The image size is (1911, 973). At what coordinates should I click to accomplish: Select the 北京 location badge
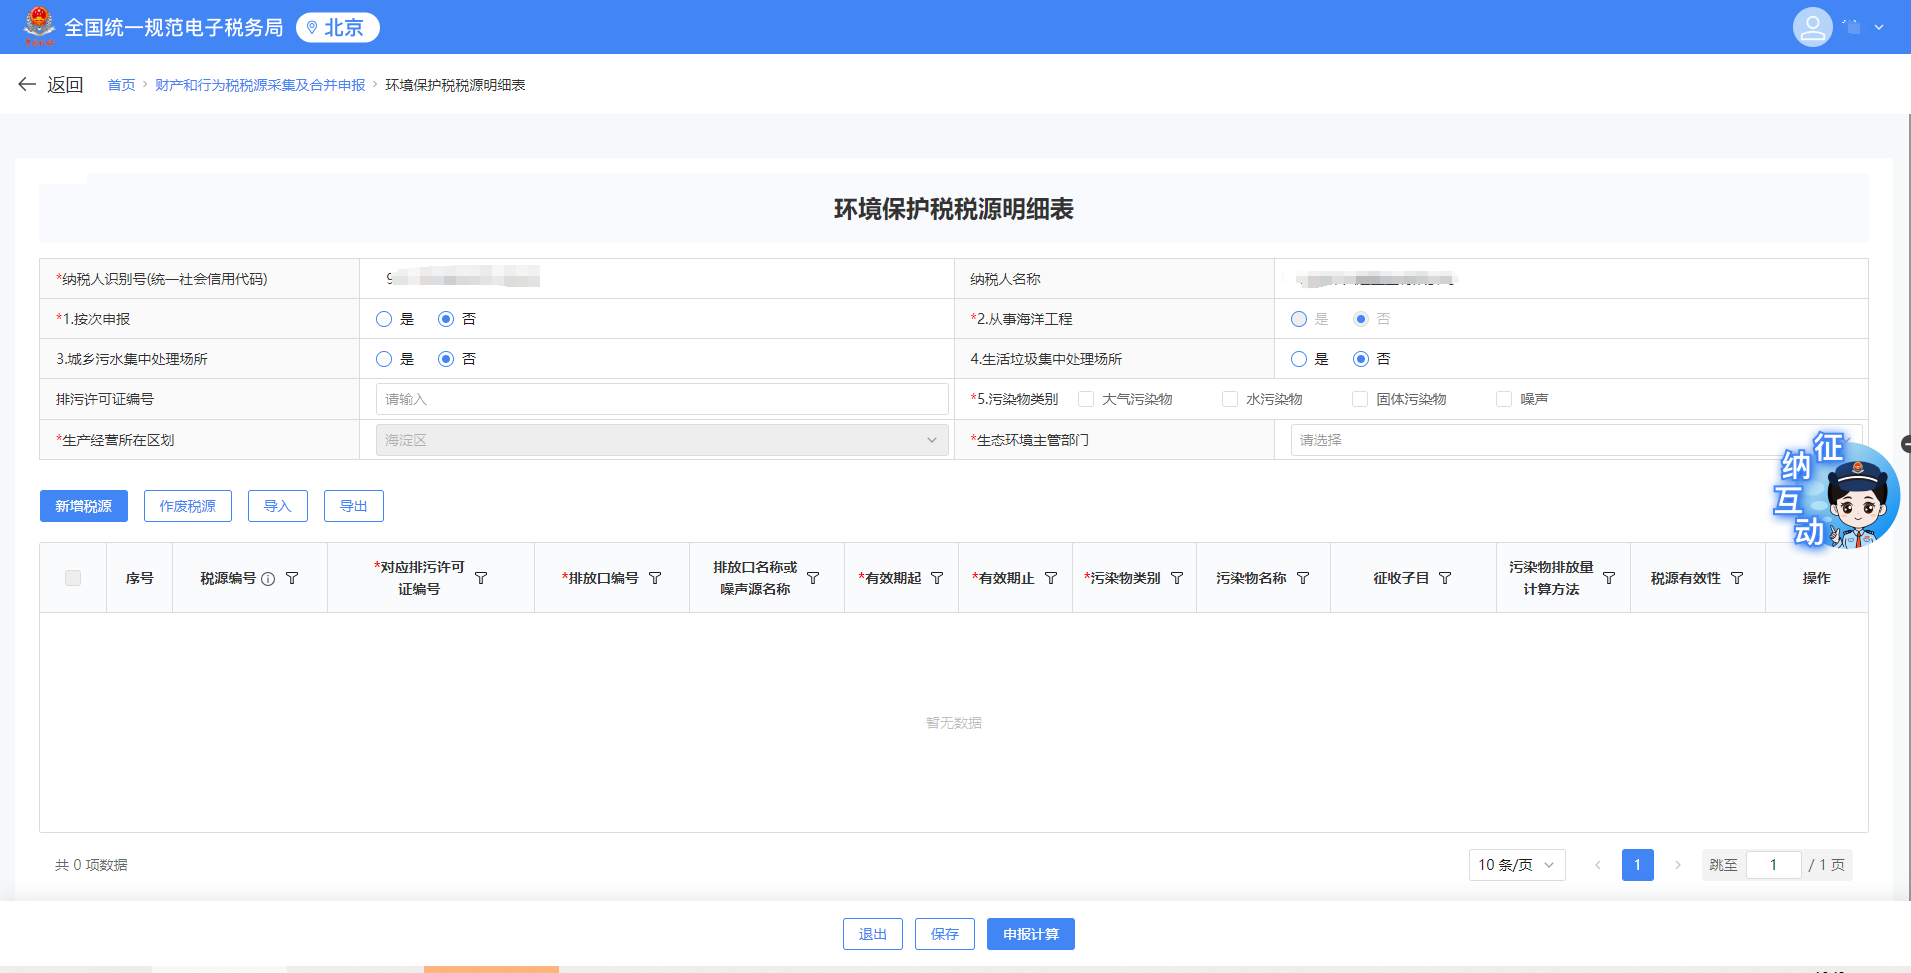[x=338, y=27]
